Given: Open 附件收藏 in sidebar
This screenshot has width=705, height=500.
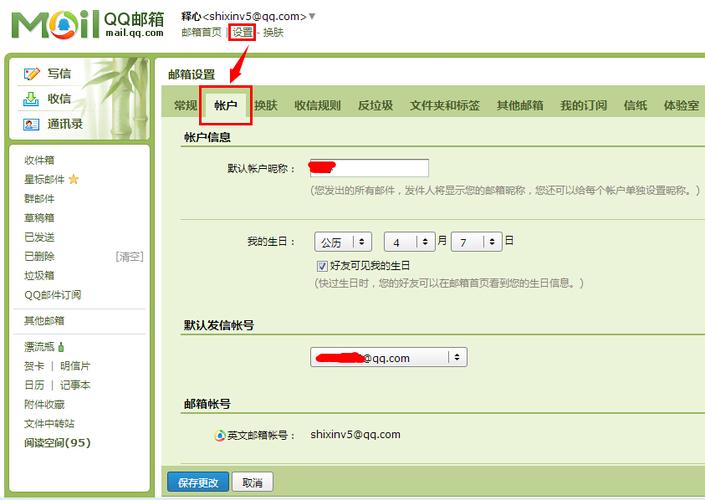Looking at the screenshot, I should (44, 405).
